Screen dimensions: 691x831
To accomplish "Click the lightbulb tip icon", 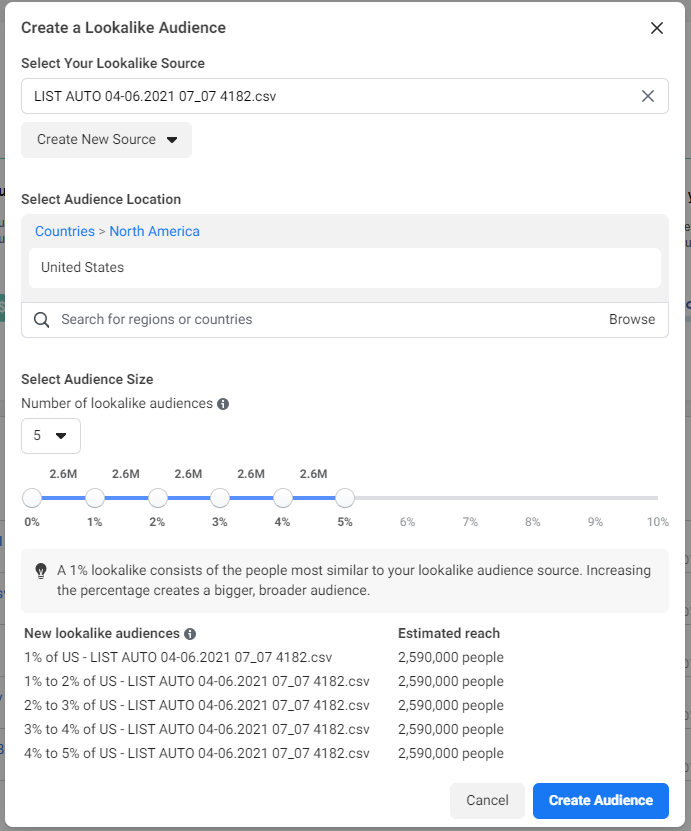I will click(x=40, y=571).
